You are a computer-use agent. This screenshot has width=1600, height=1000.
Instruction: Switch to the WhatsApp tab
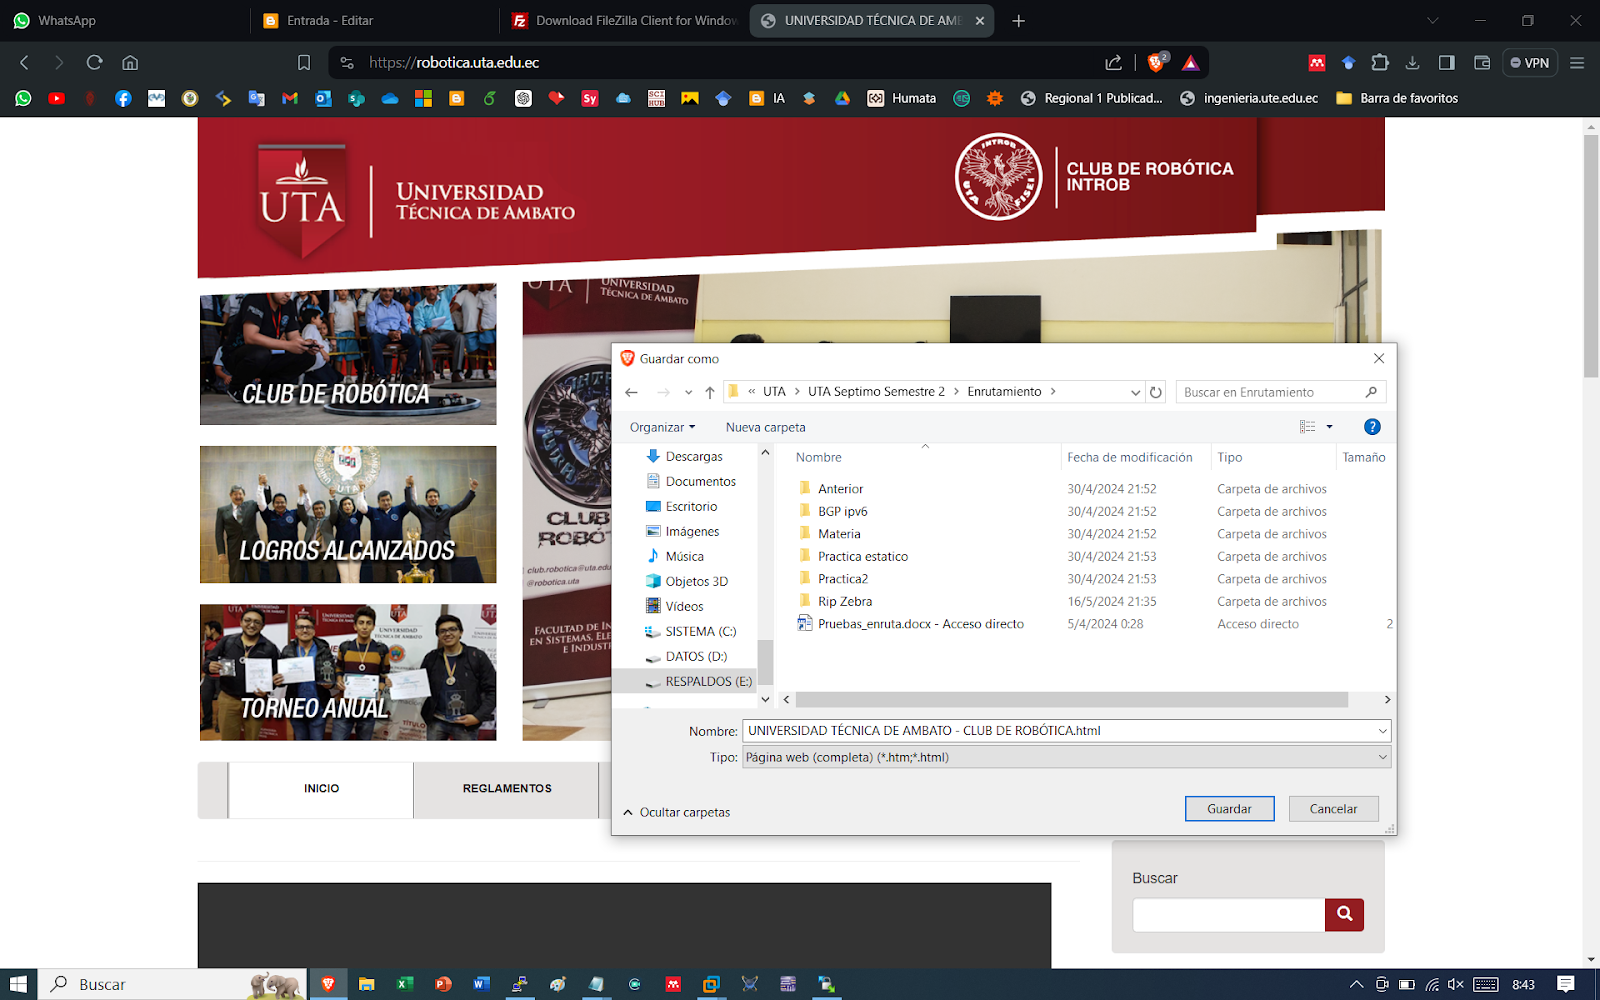124,20
